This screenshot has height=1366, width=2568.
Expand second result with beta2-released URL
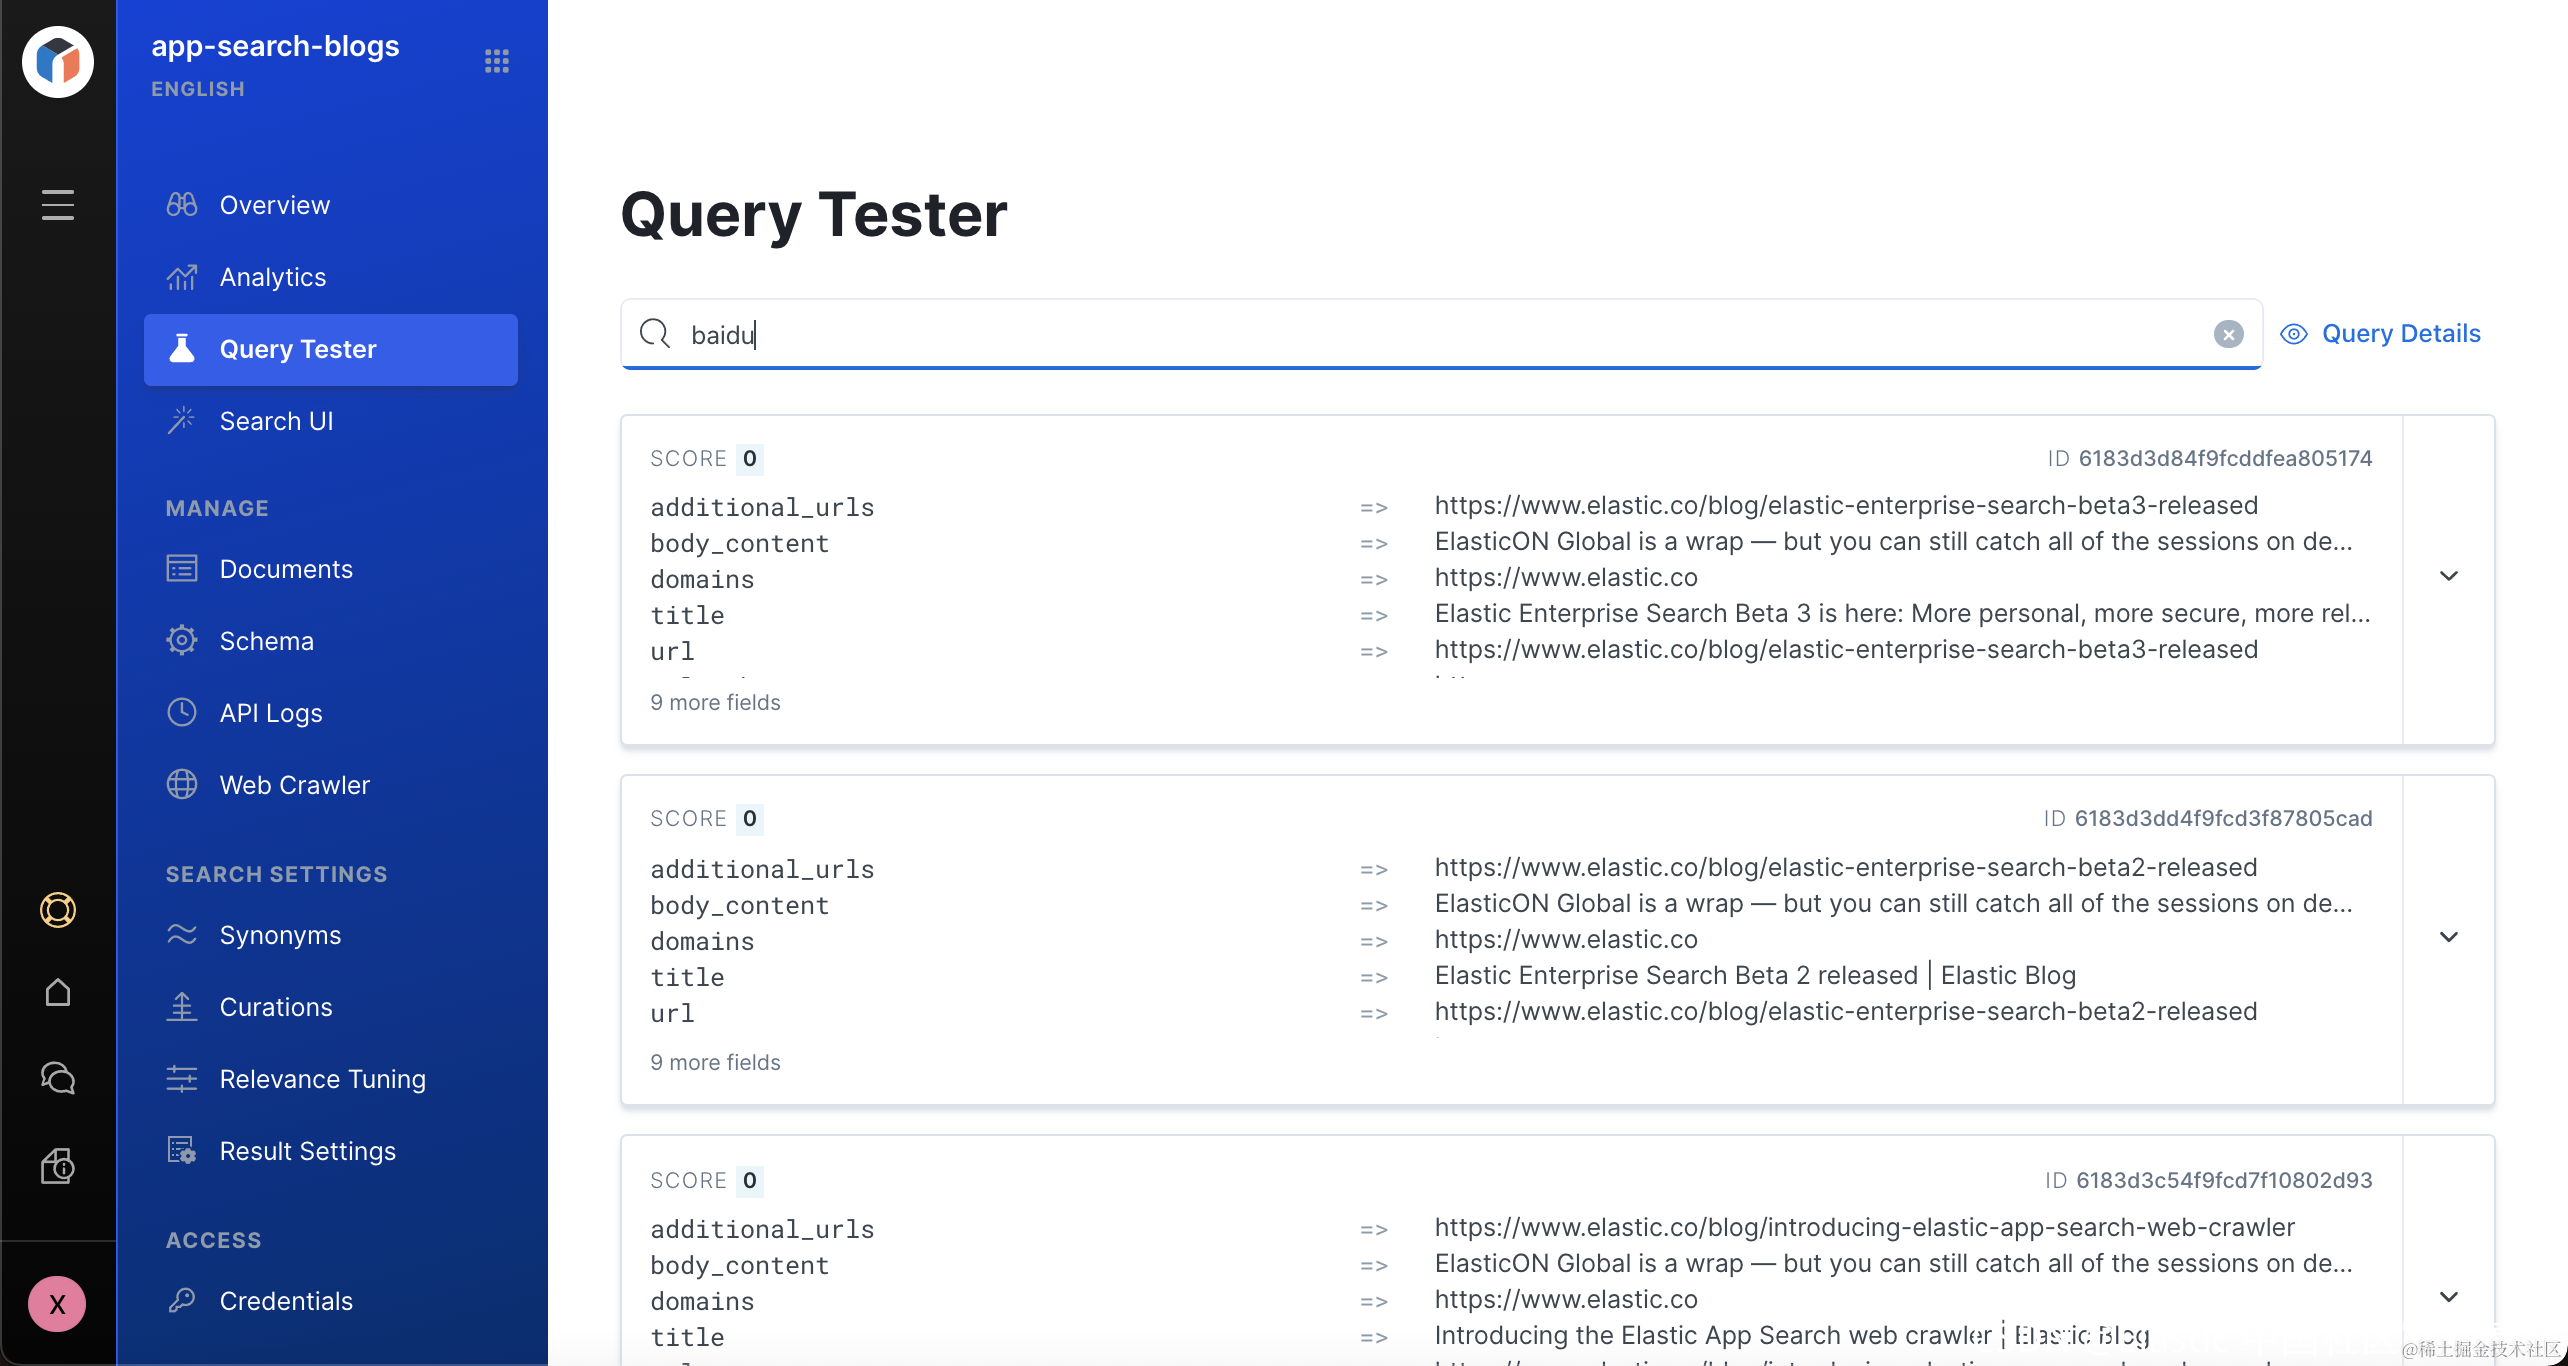coord(2449,937)
